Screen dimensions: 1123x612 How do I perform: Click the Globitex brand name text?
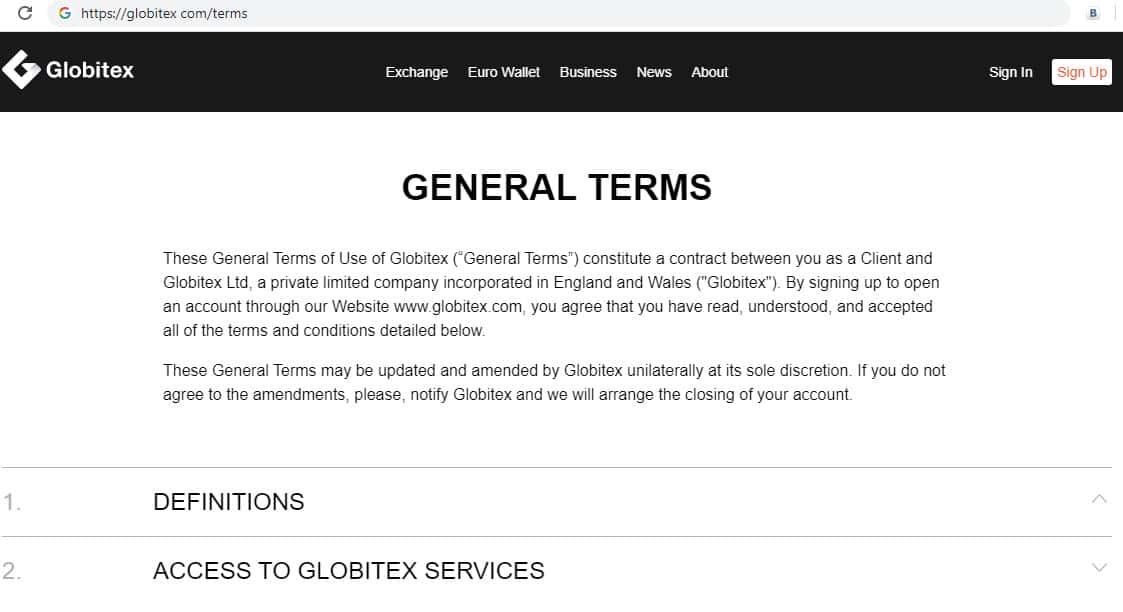(90, 70)
